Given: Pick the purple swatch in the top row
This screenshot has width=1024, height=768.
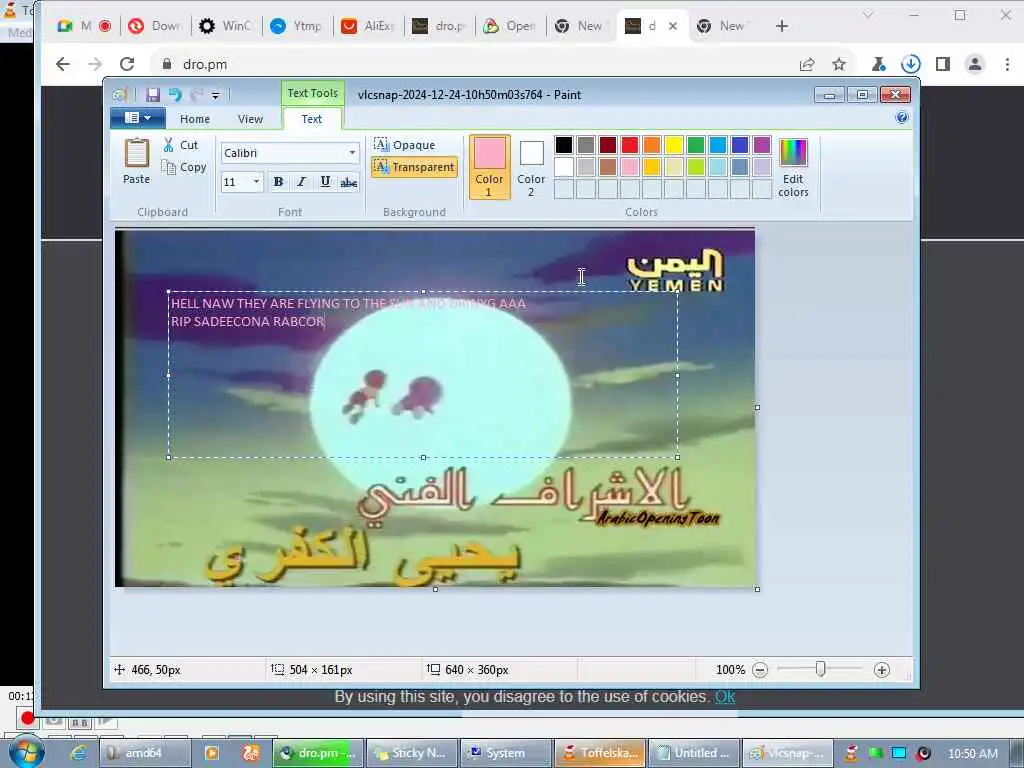Looking at the screenshot, I should pyautogui.click(x=761, y=145).
